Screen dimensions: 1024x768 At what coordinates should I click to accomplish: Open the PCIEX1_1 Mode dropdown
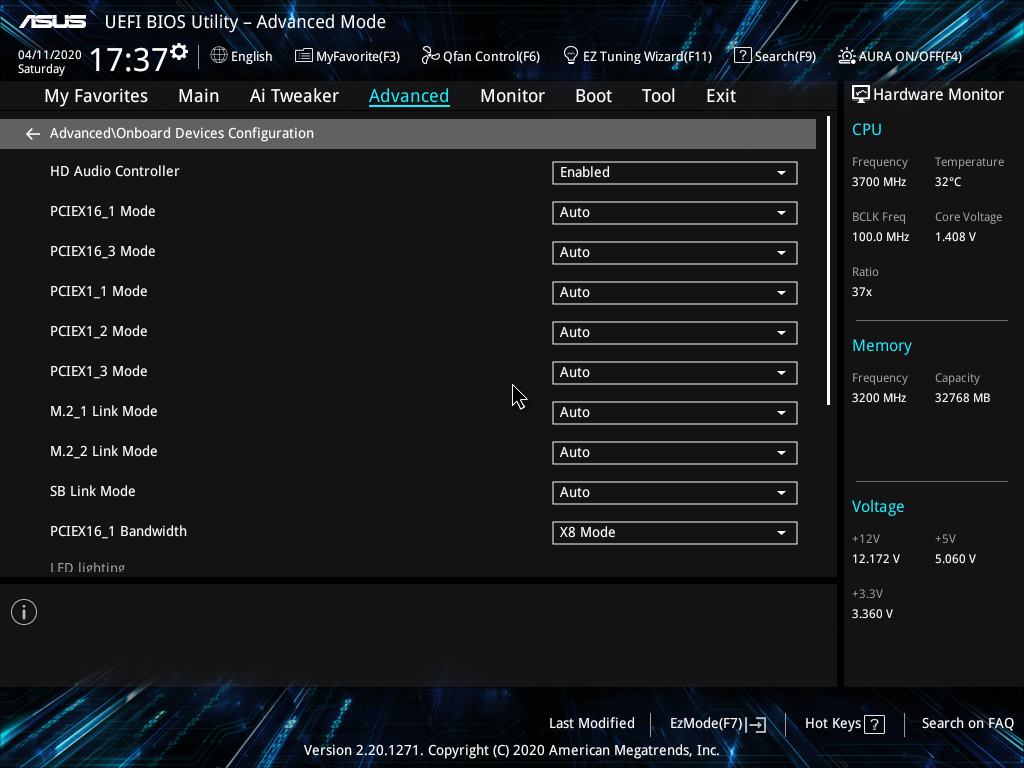[x=675, y=293]
